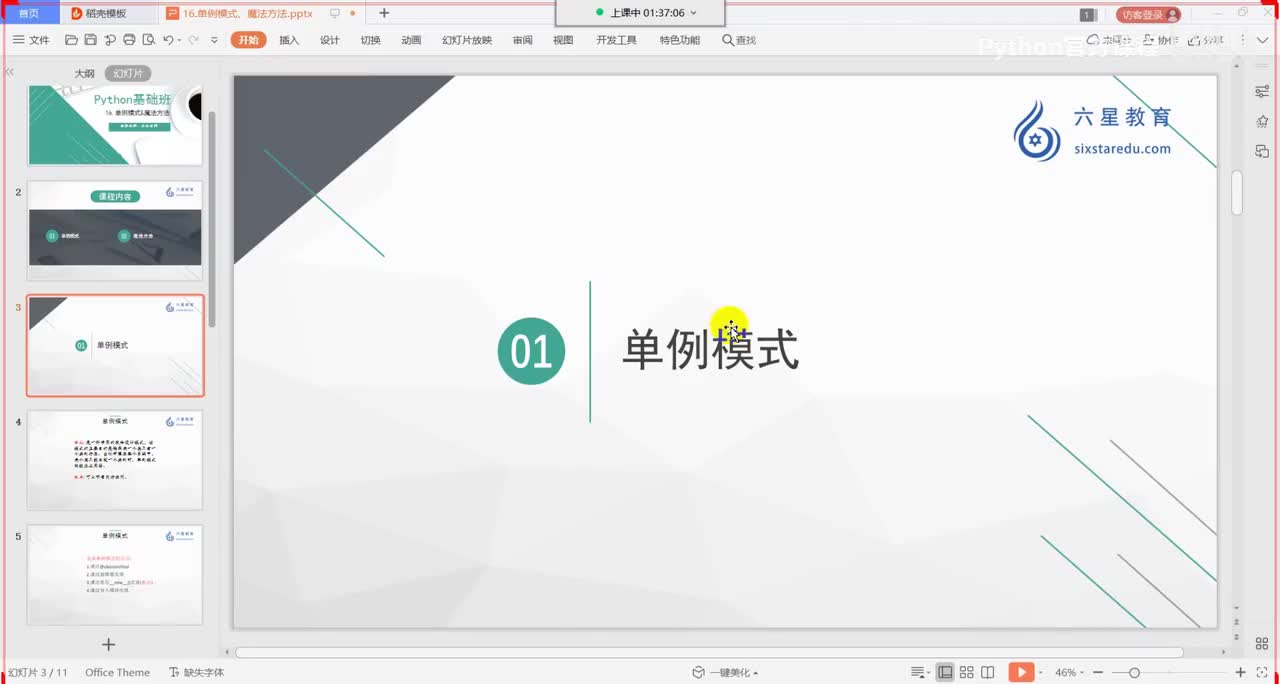Click the redo arrow icon
Viewport: 1280px width, 684px height.
tap(193, 40)
